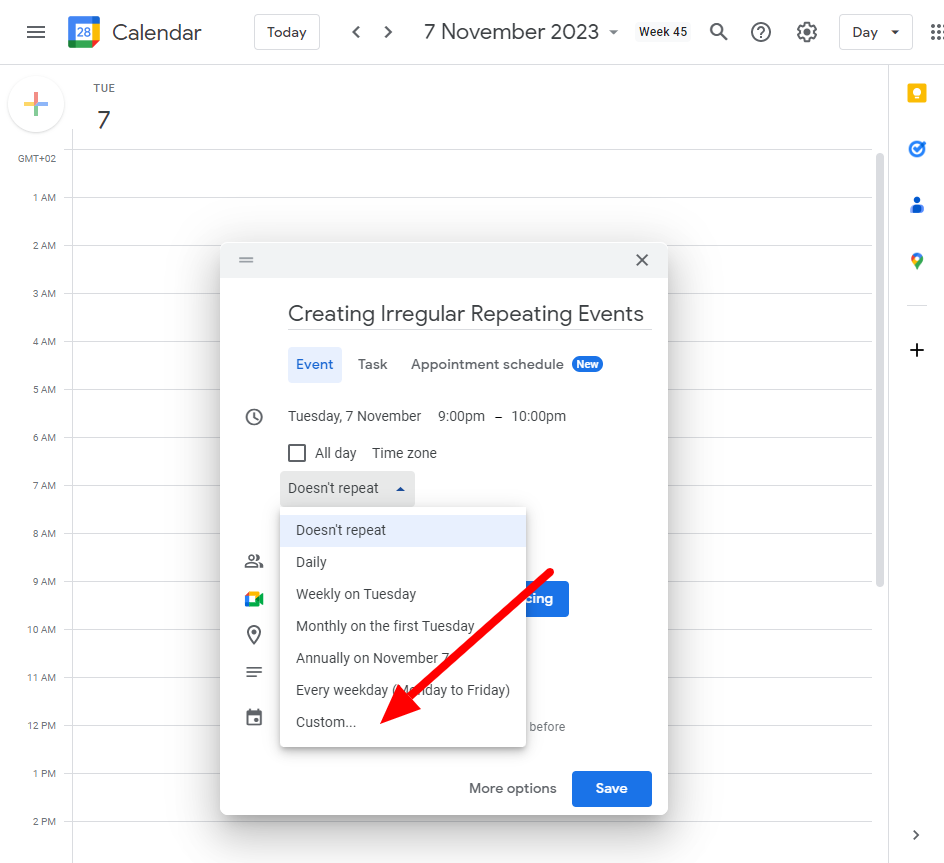Collapse the Doesn't repeat dropdown
The width and height of the screenshot is (944, 863).
(x=347, y=489)
